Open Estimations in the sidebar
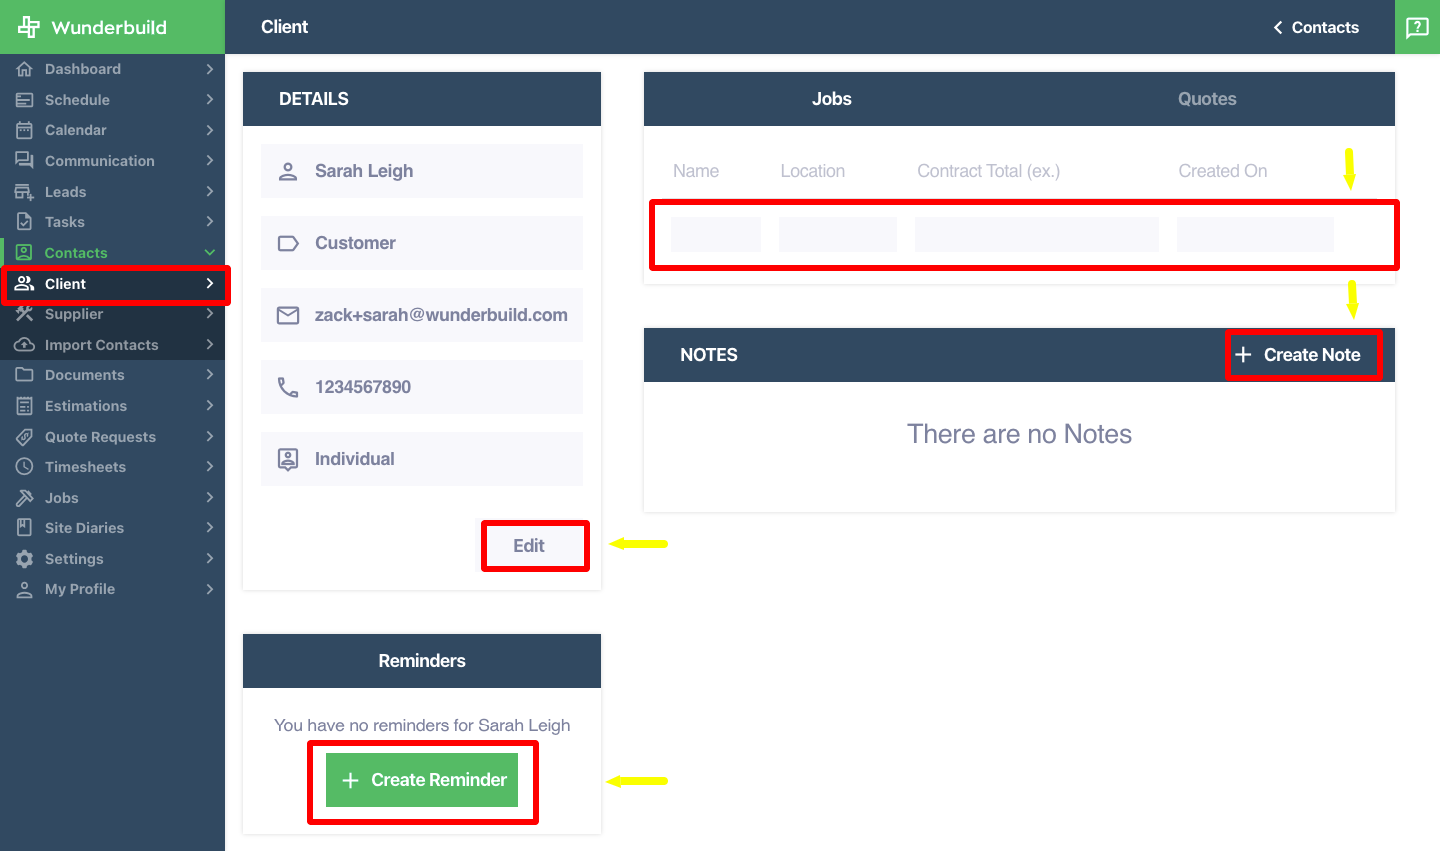This screenshot has height=852, width=1440. pyautogui.click(x=112, y=406)
